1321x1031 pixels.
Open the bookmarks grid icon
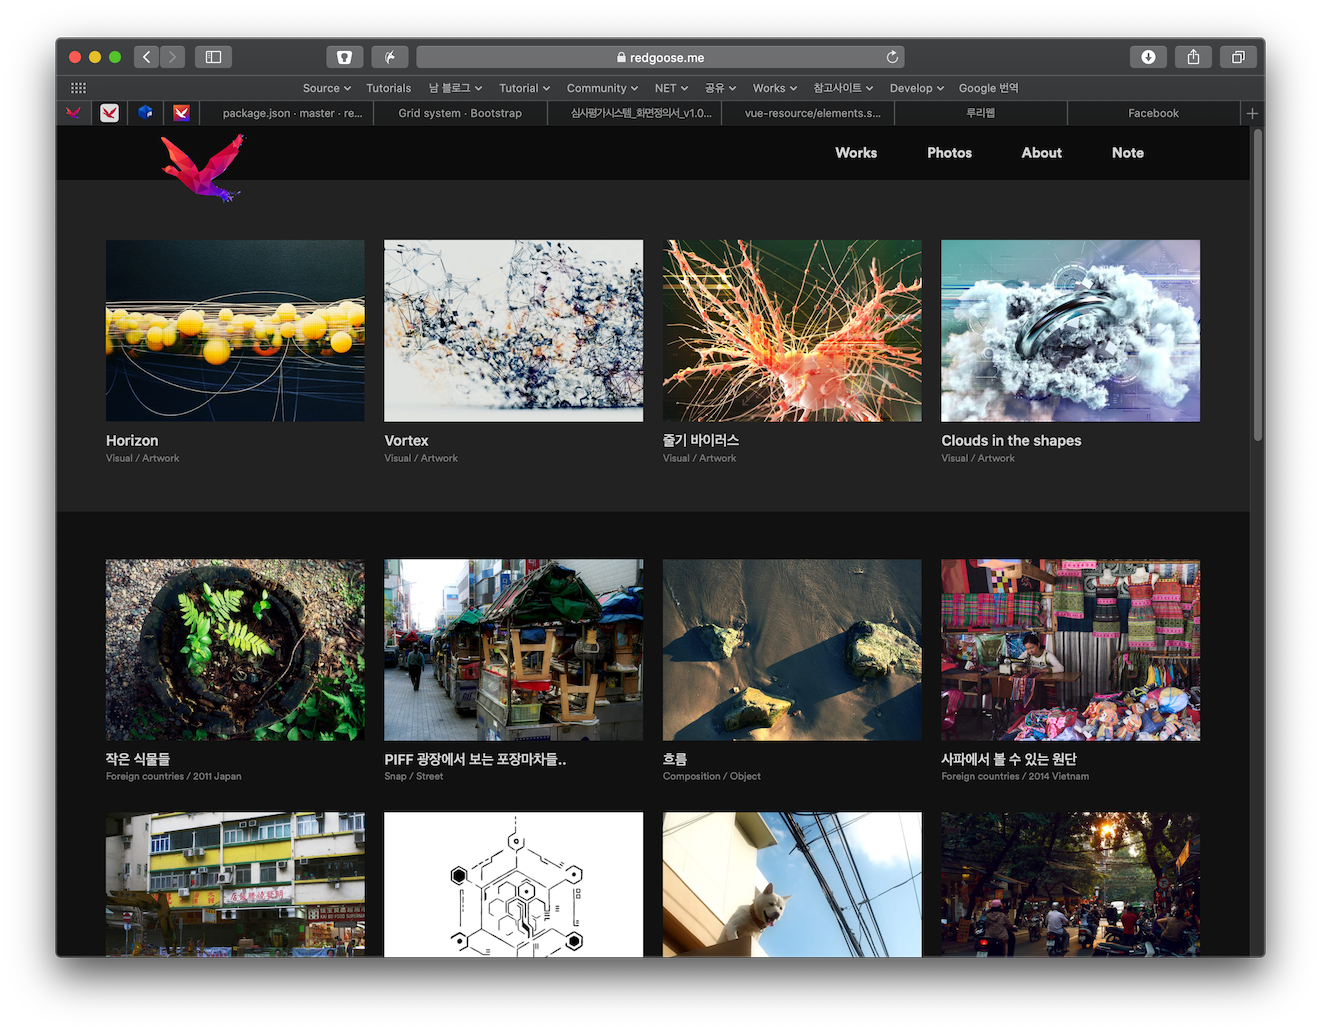[x=78, y=88]
